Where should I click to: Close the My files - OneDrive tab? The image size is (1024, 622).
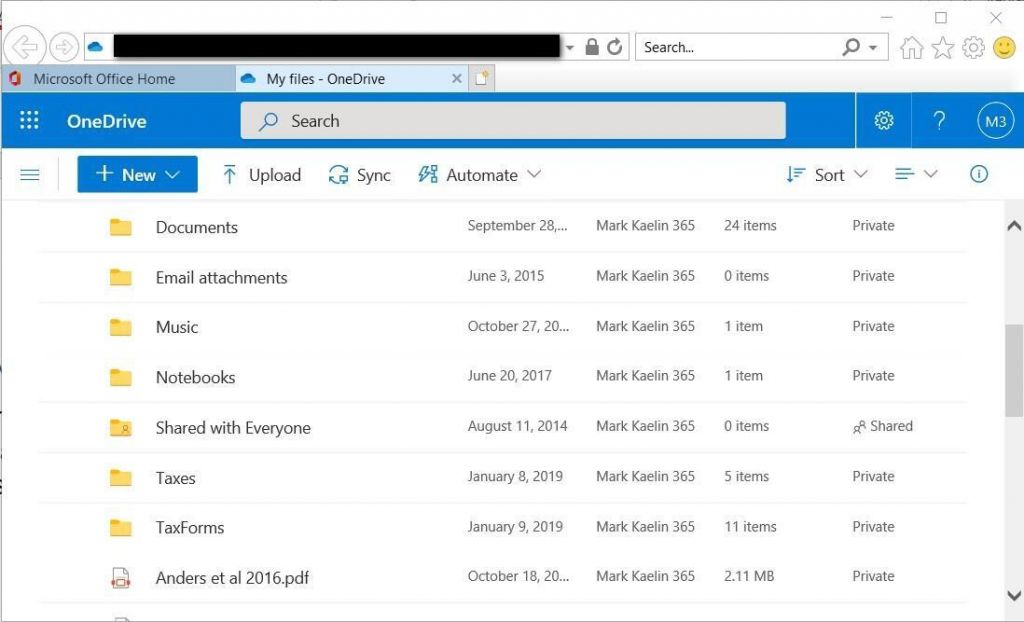point(457,79)
